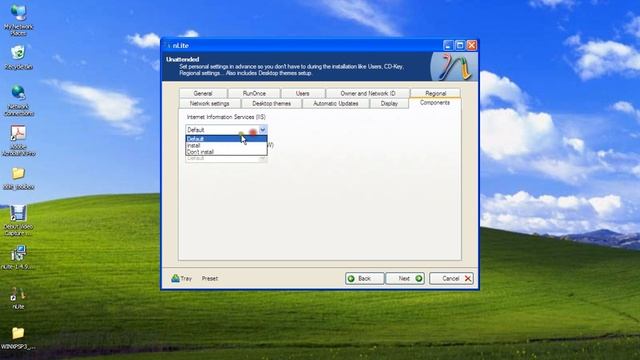Image resolution: width=640 pixels, height=360 pixels.
Task: Open the Desktop themes tab
Action: 271,104
